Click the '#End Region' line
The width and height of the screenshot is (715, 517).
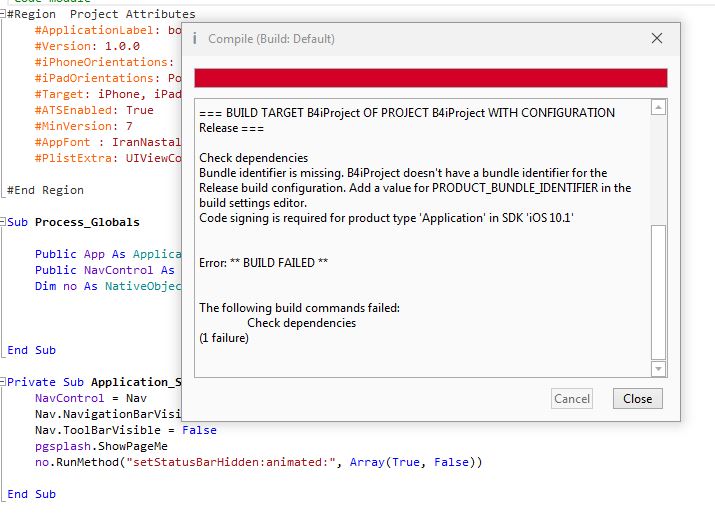point(45,190)
